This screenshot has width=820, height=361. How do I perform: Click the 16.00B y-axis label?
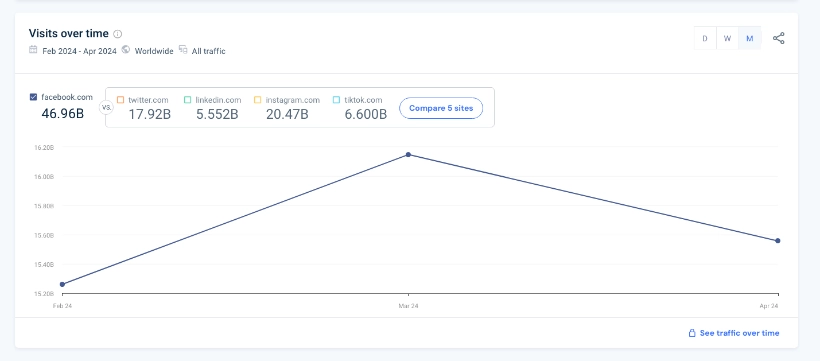pyautogui.click(x=44, y=177)
